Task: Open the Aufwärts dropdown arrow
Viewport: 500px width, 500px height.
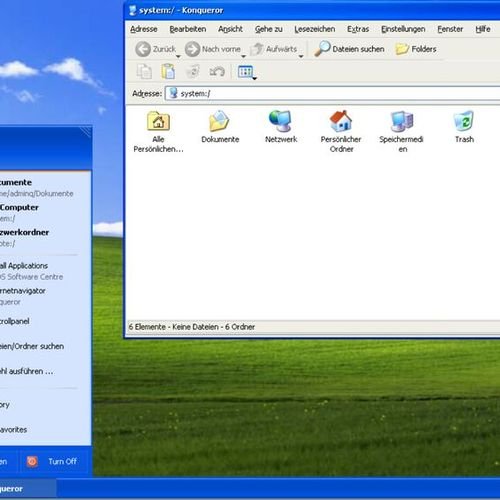Action: coord(301,56)
